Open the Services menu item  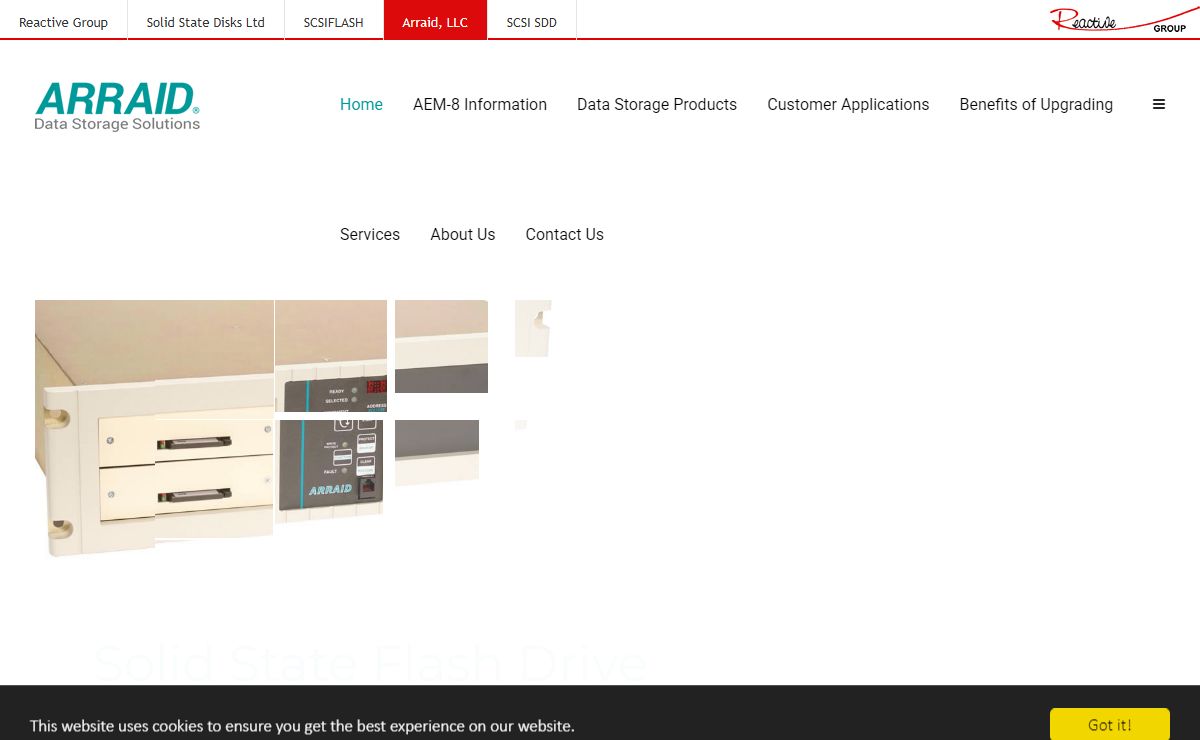pos(370,234)
